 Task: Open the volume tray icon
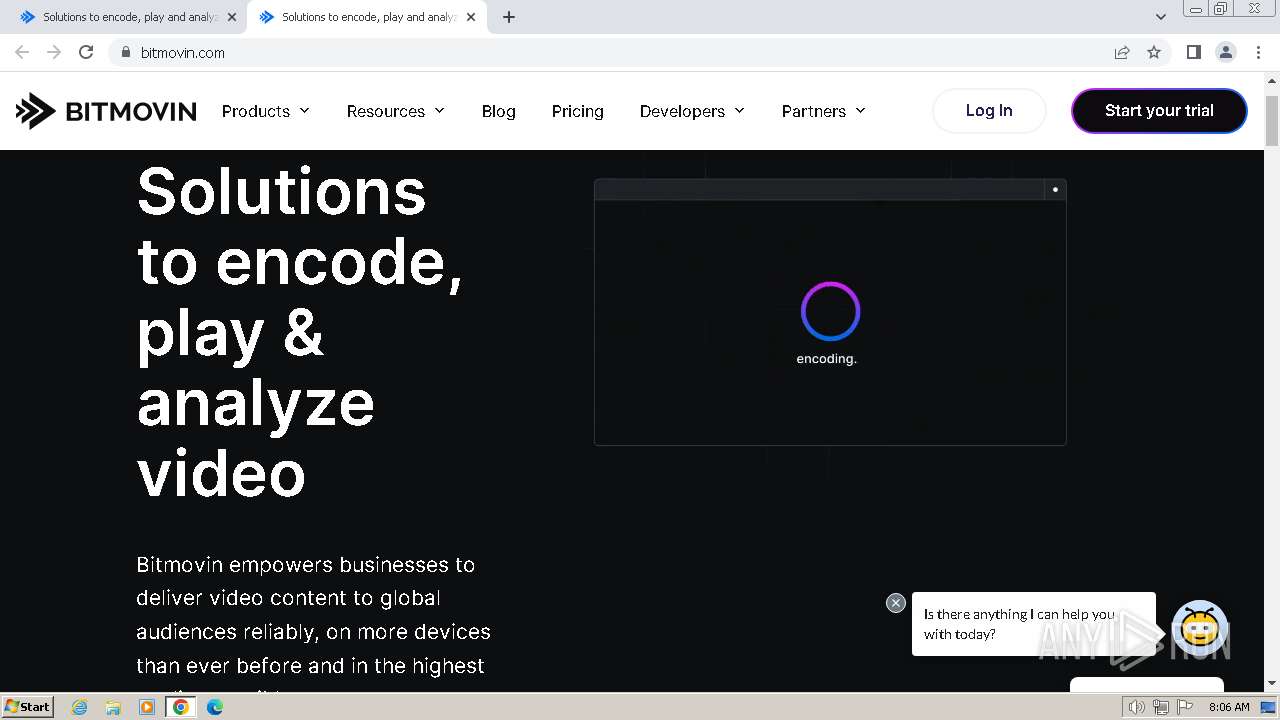pos(1136,707)
